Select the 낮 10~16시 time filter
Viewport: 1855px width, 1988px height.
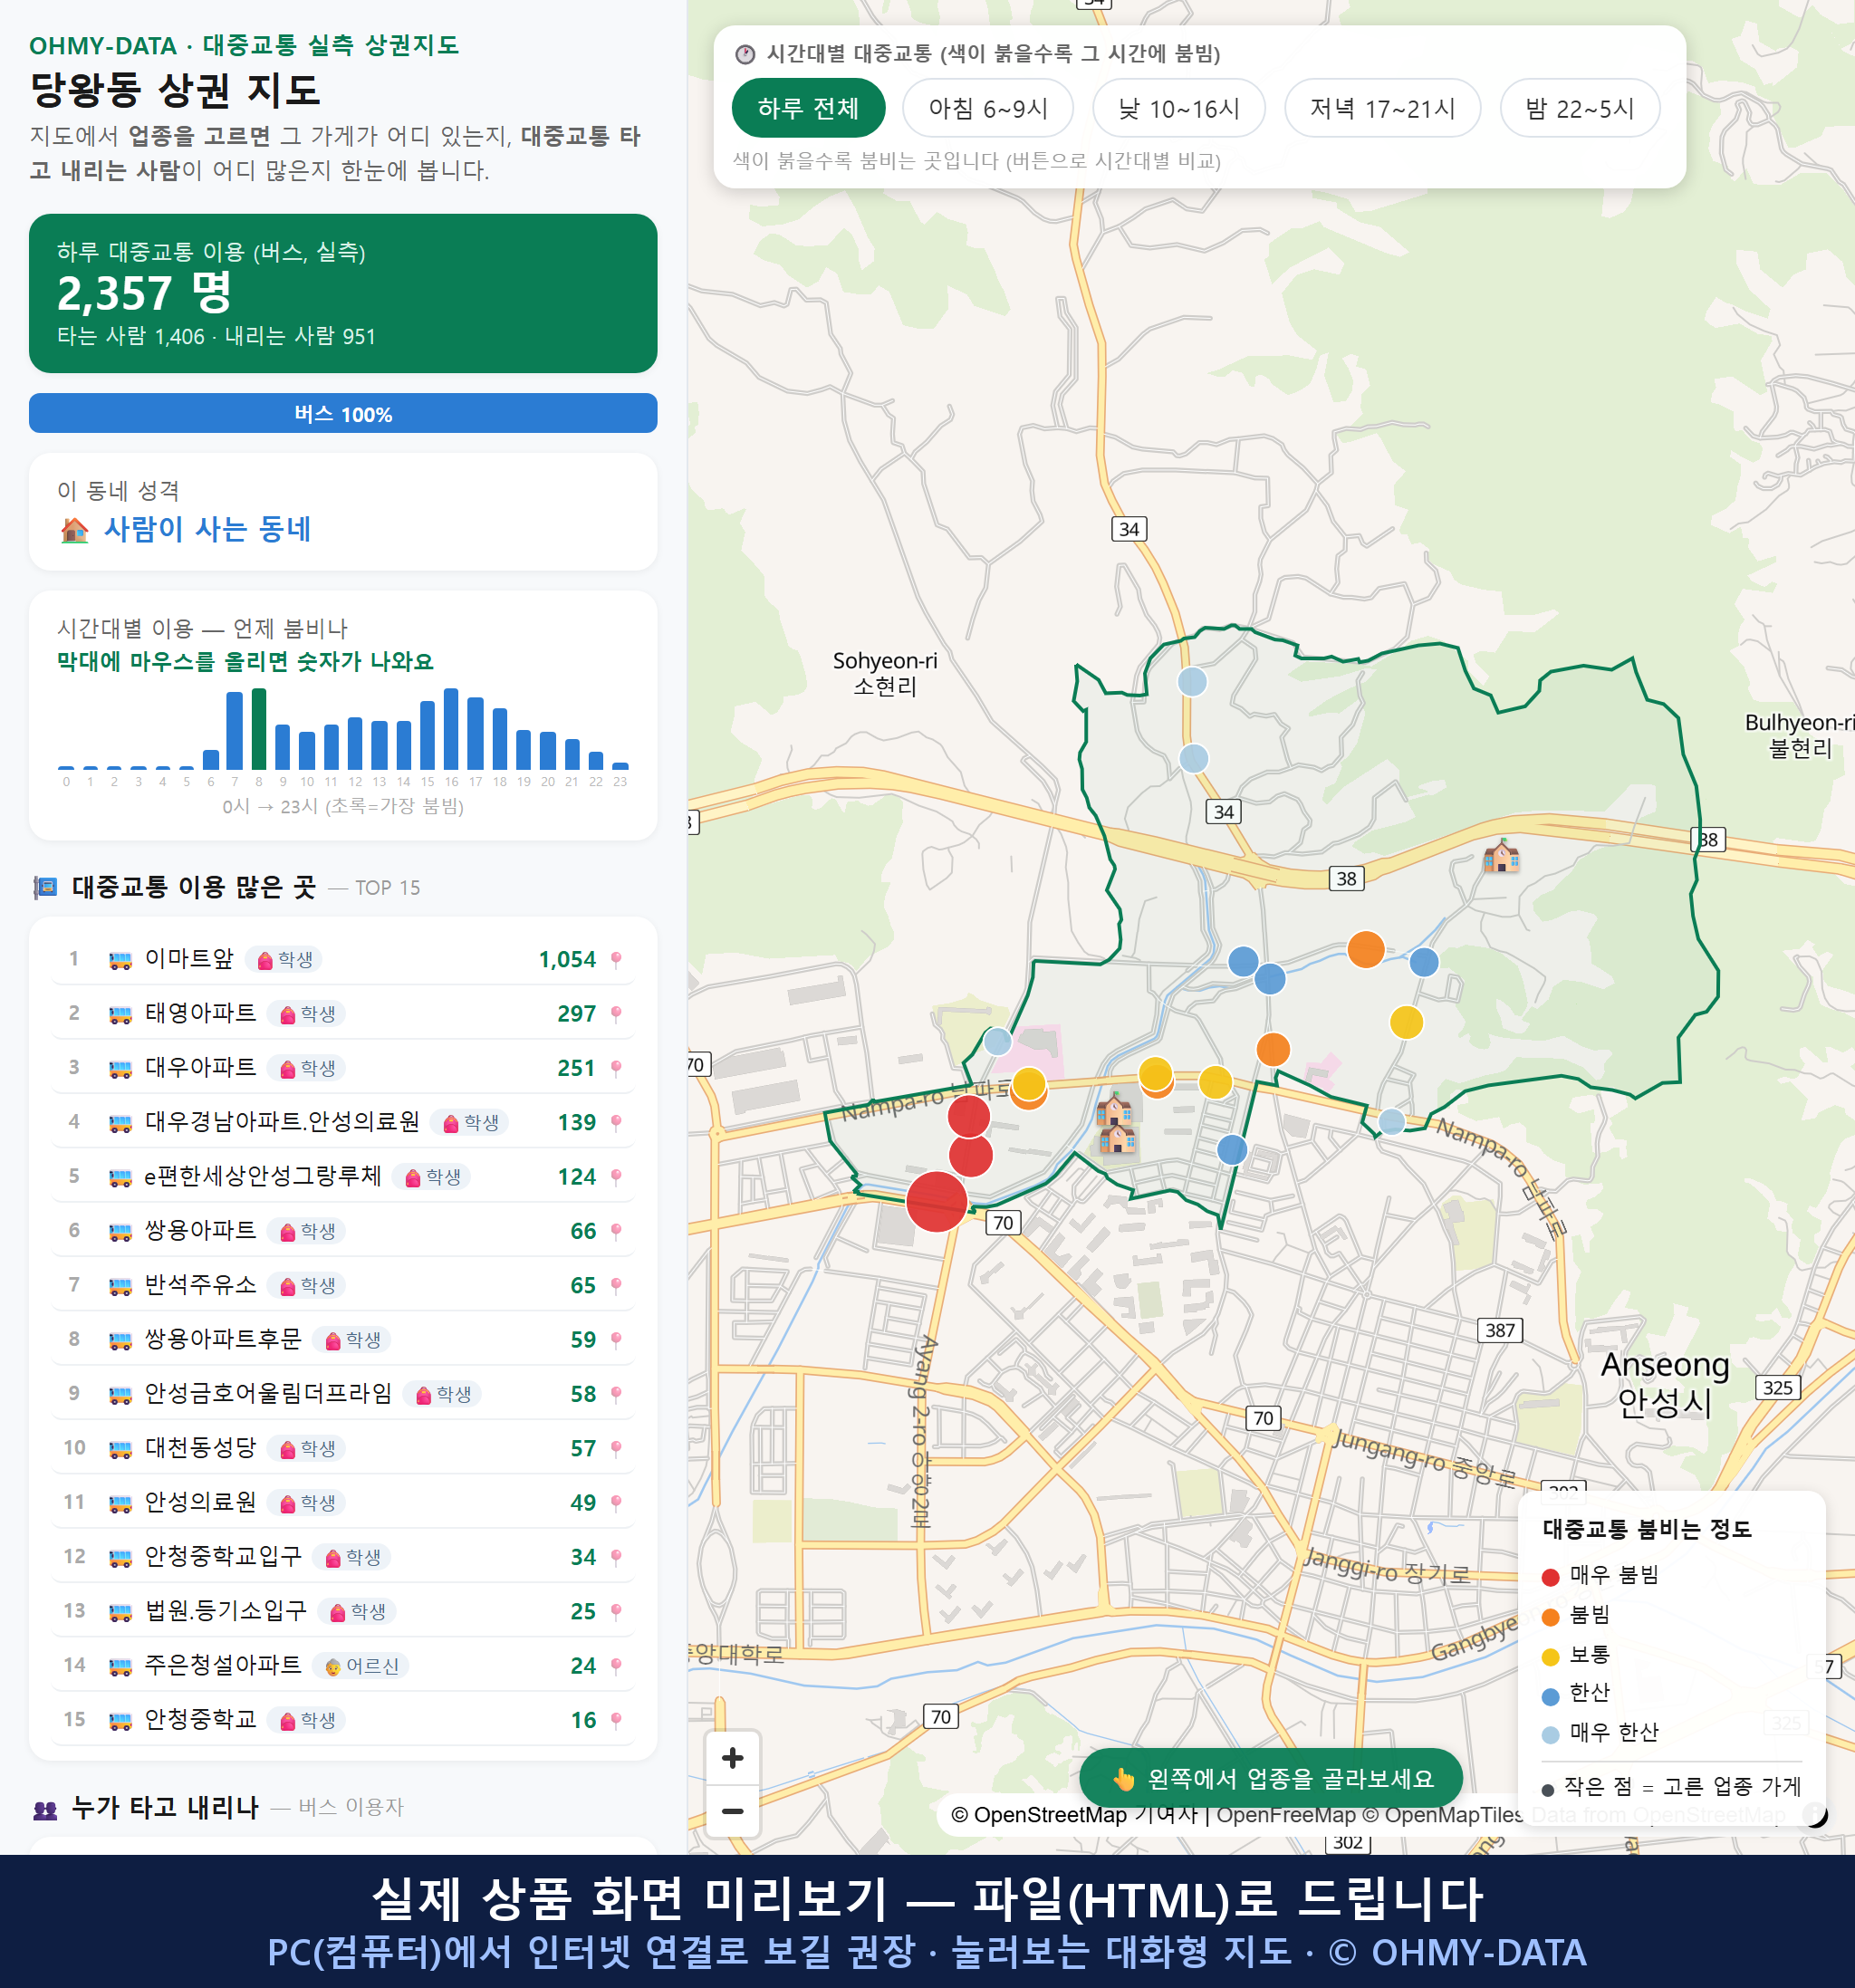(x=1179, y=108)
